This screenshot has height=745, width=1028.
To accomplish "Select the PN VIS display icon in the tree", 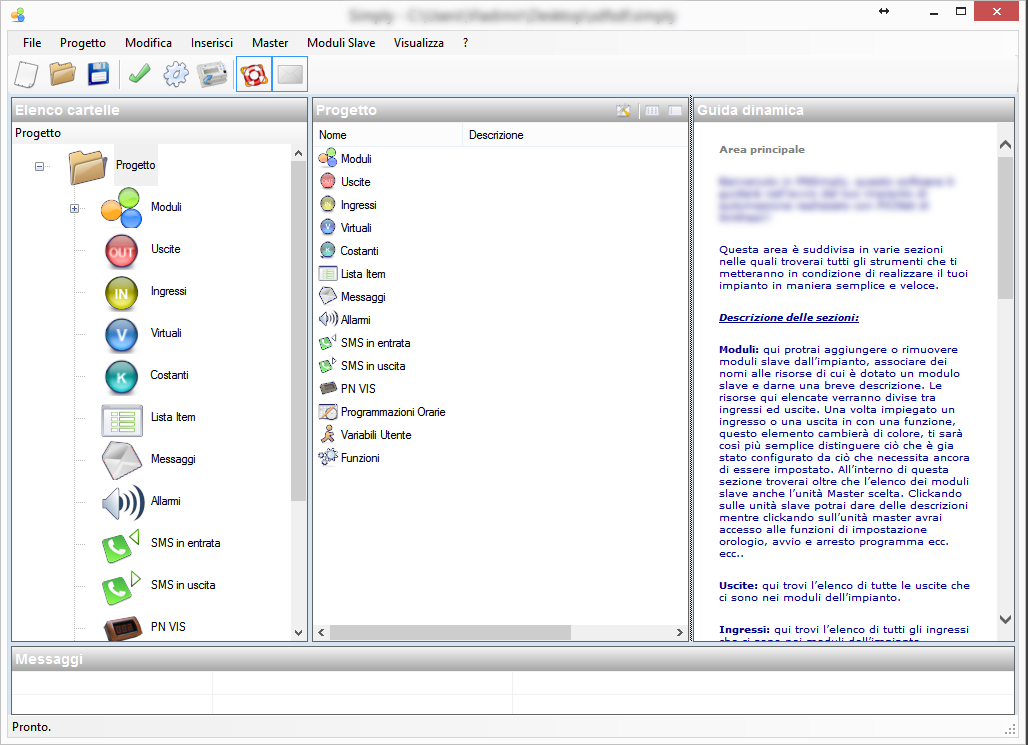I will point(123,628).
